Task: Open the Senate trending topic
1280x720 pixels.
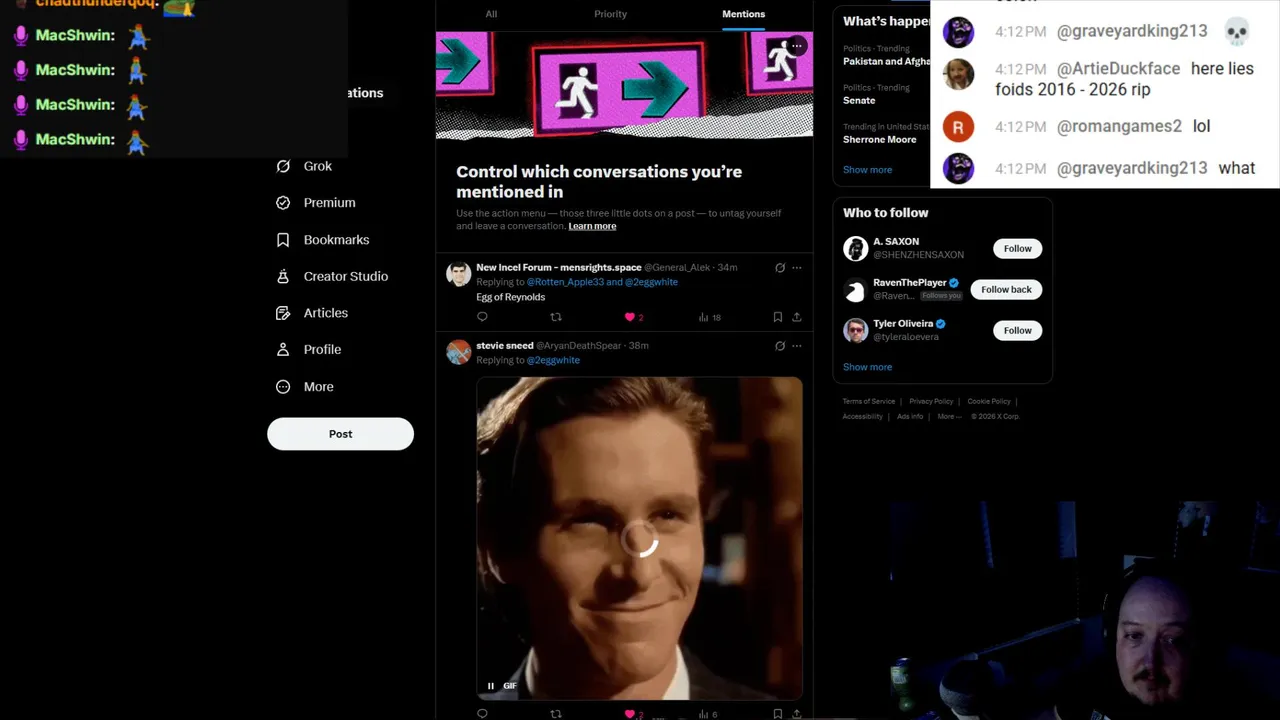Action: 859,100
